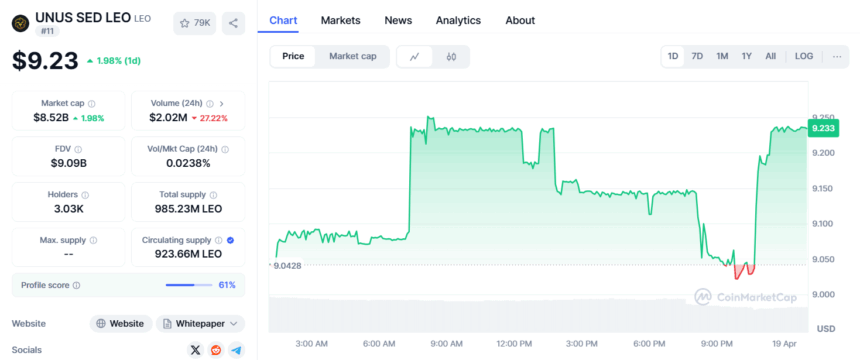860x360 pixels.
Task: Select 7D time range
Action: (697, 57)
